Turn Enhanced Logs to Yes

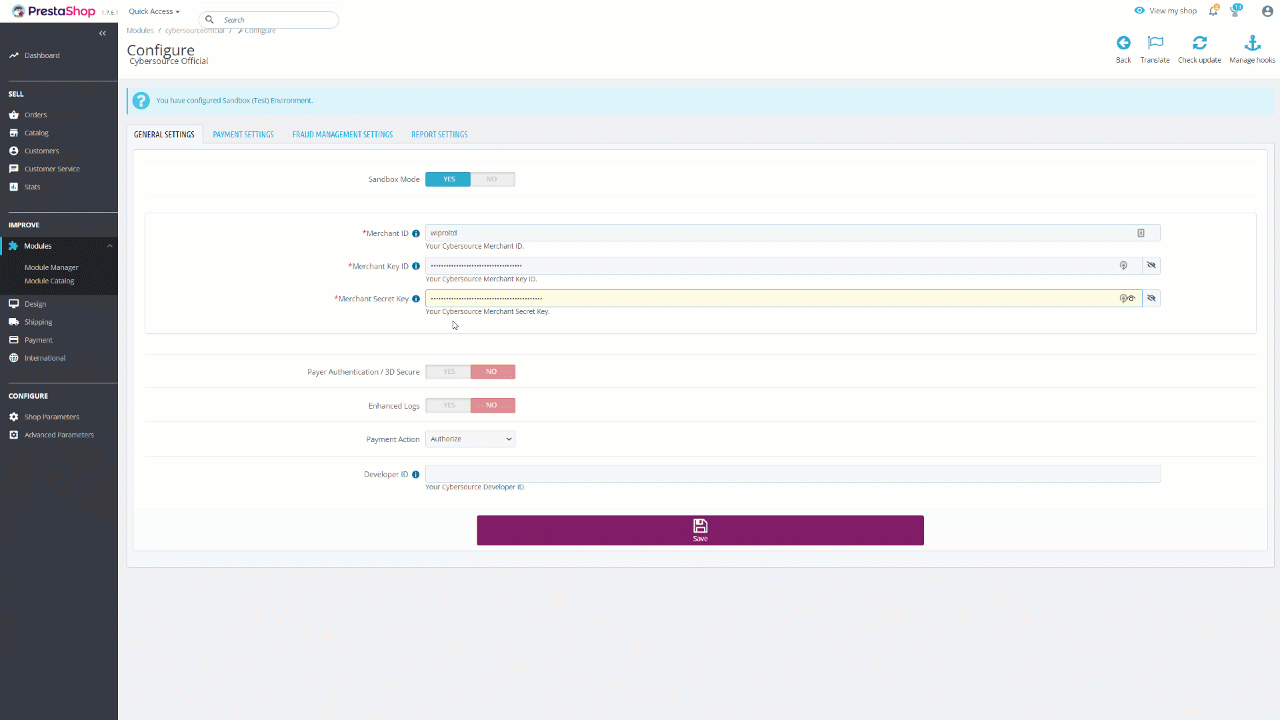[x=448, y=406]
